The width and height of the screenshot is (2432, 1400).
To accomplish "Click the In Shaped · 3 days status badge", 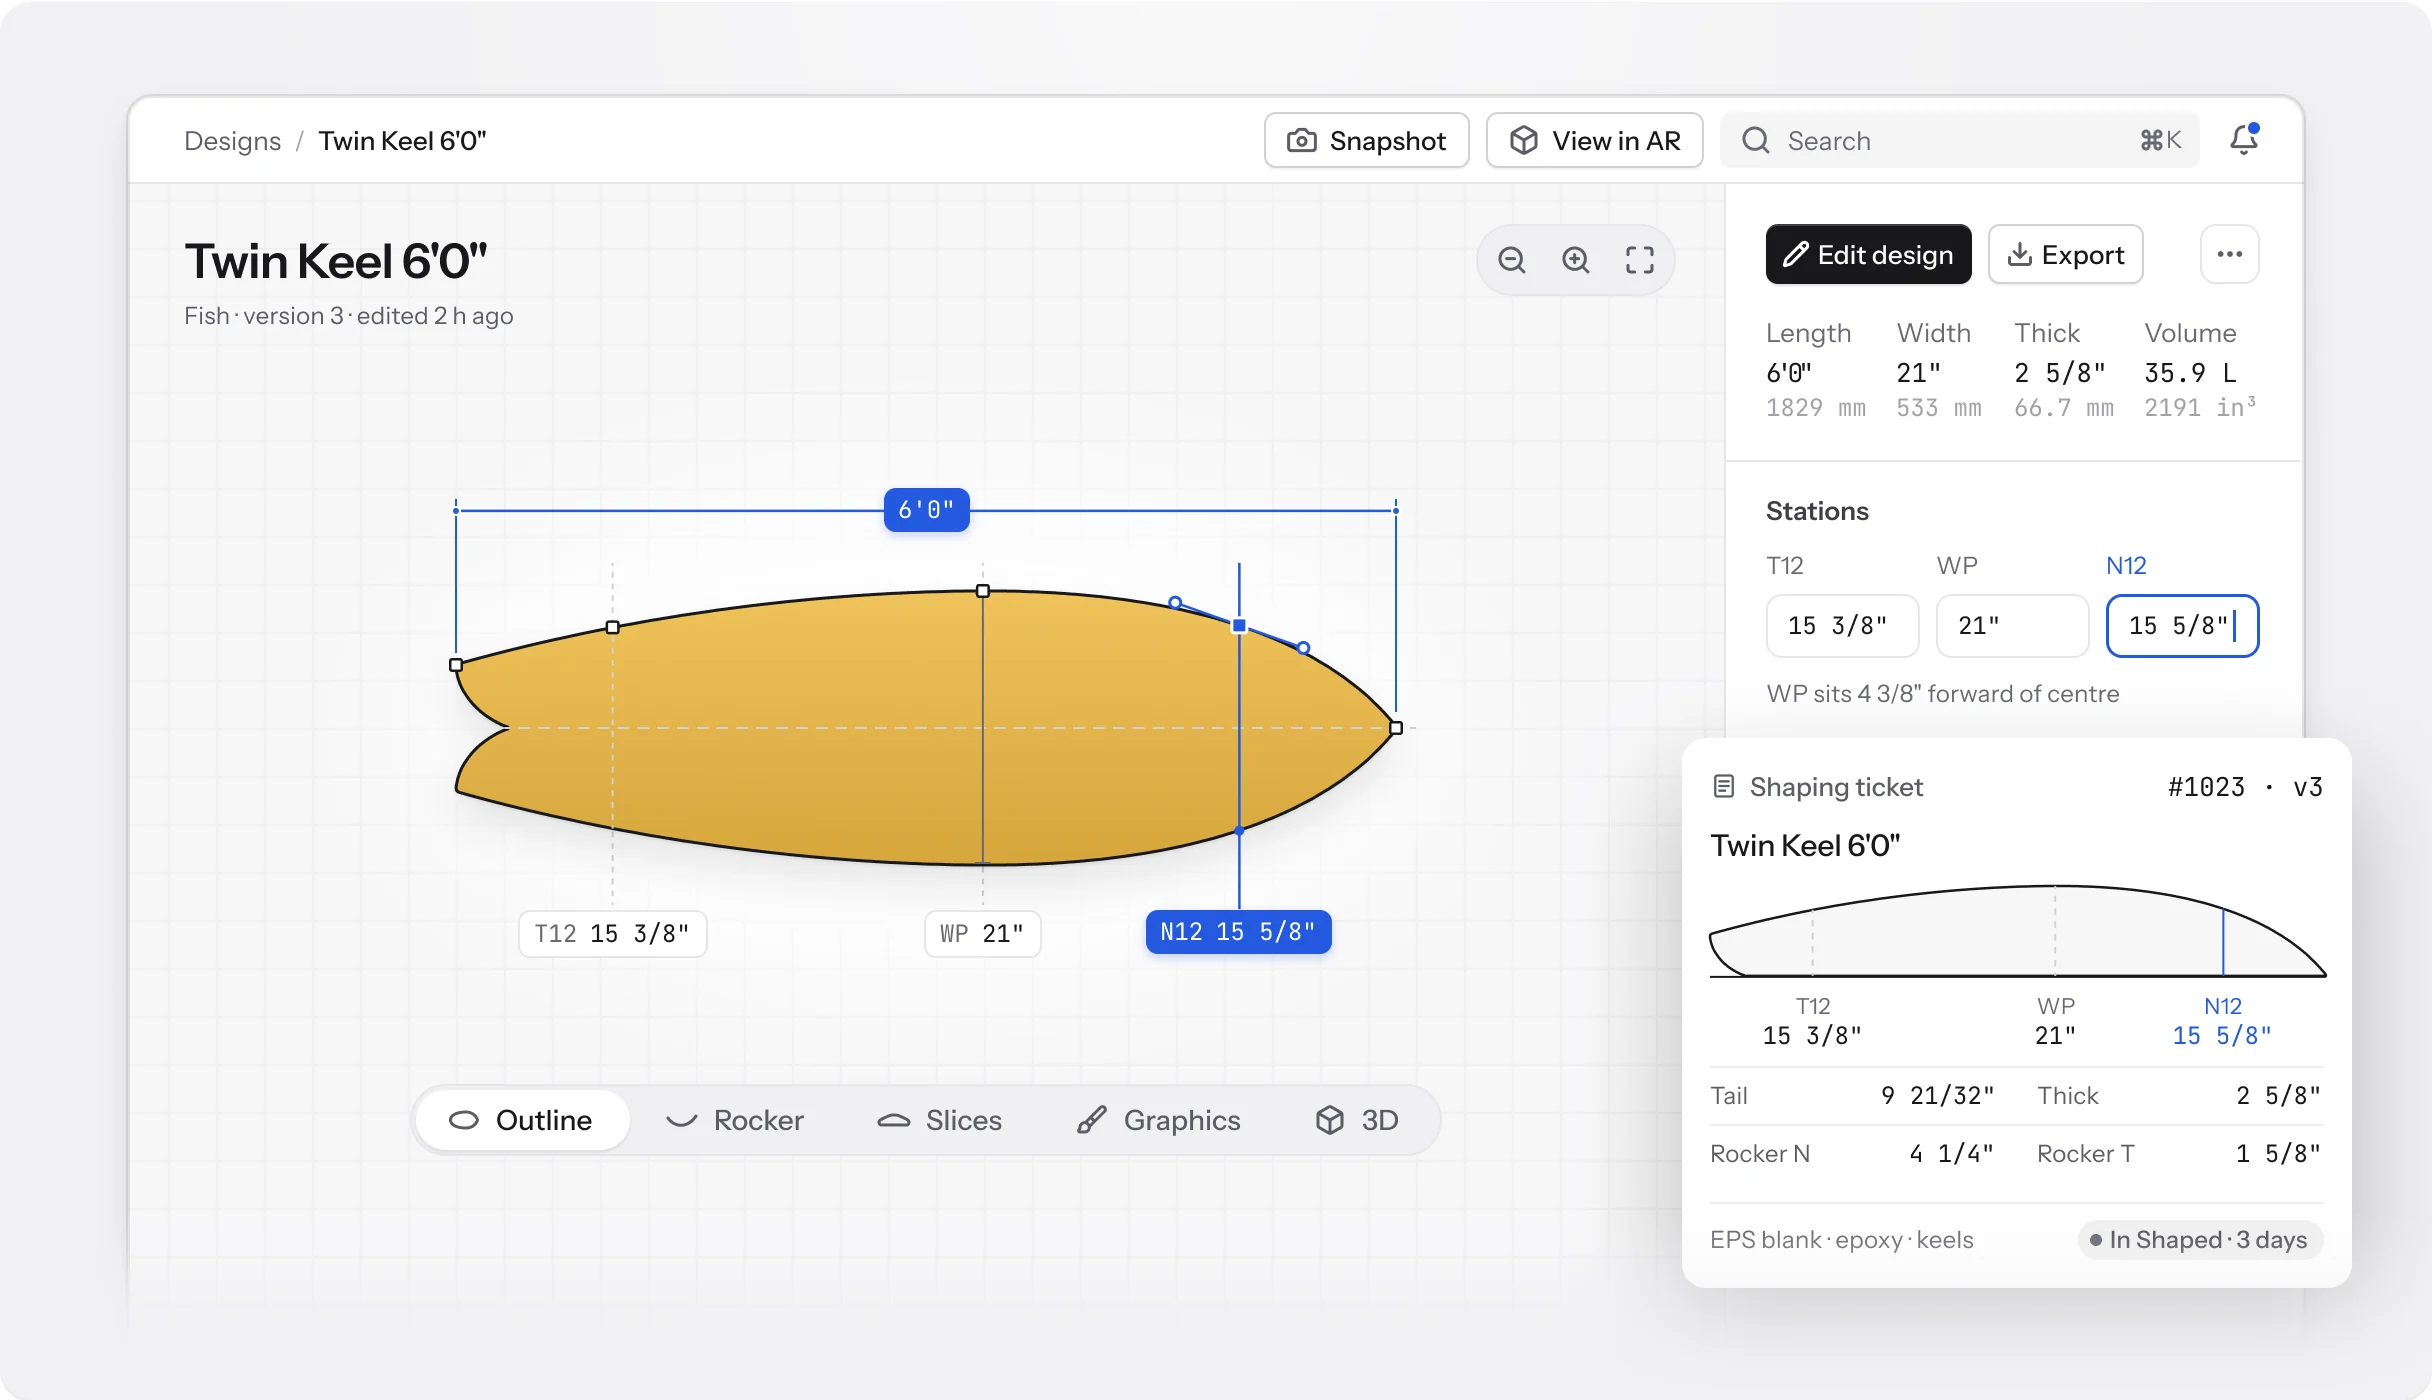I will coord(2199,1240).
